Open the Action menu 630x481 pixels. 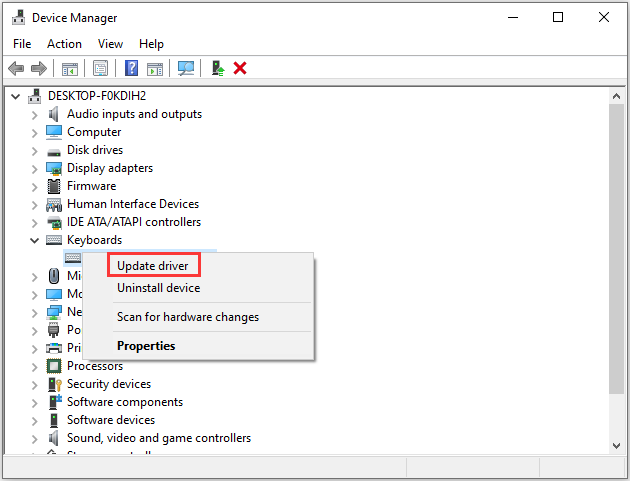click(x=64, y=44)
